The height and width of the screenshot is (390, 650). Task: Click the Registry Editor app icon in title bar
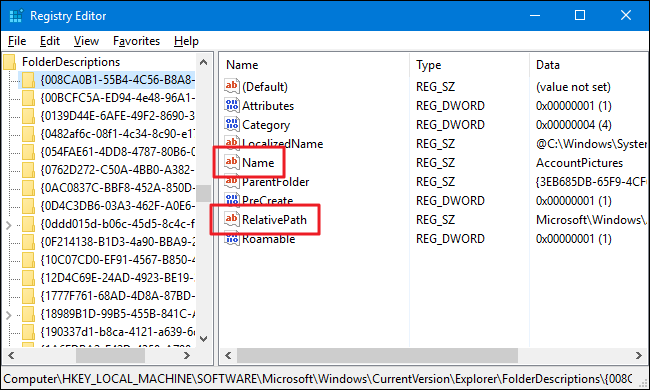click(x=16, y=16)
